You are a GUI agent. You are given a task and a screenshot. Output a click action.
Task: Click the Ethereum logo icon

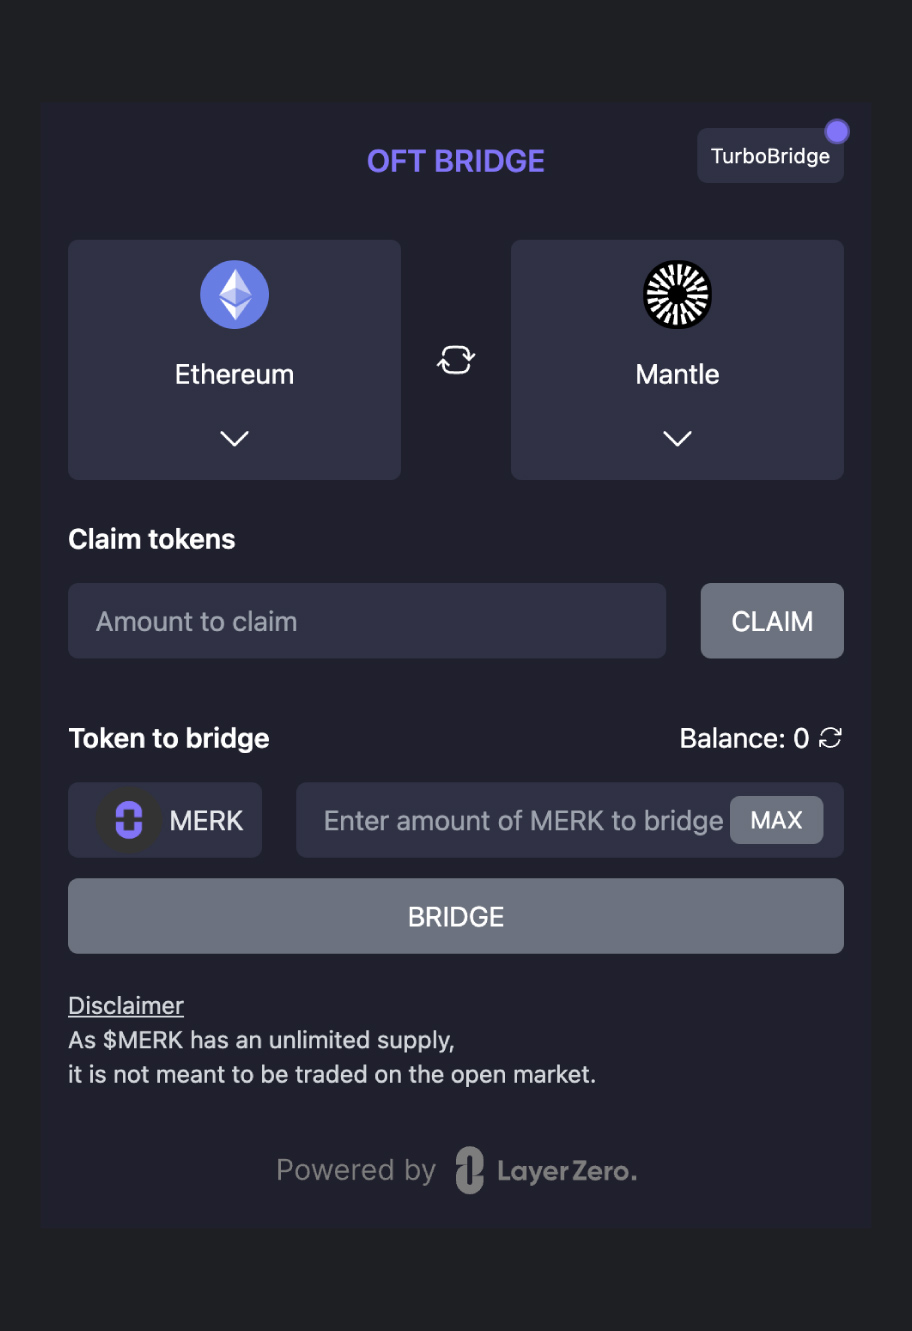(234, 295)
